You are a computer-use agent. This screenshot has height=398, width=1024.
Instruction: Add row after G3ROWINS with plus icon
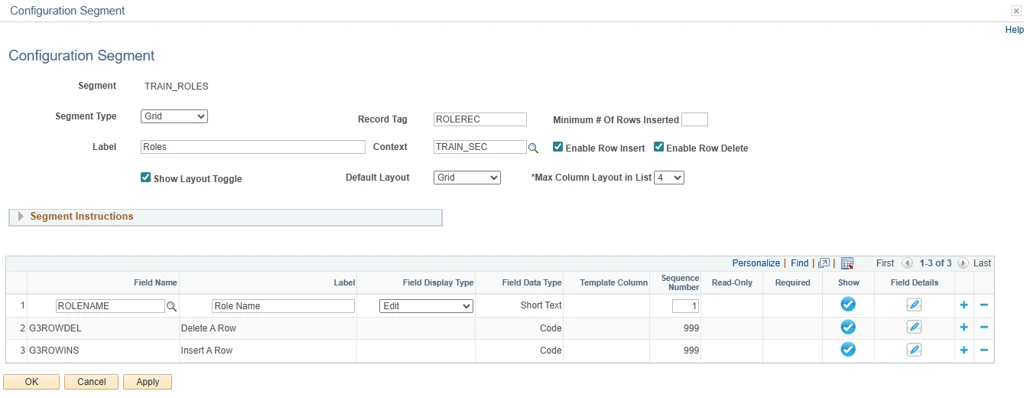[x=964, y=350]
